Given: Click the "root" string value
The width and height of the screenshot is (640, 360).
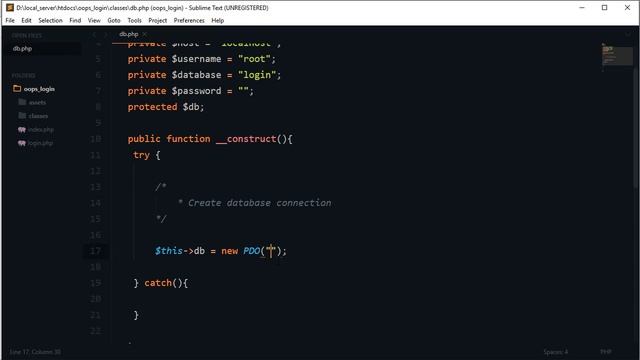Looking at the screenshot, I should click(x=254, y=59).
